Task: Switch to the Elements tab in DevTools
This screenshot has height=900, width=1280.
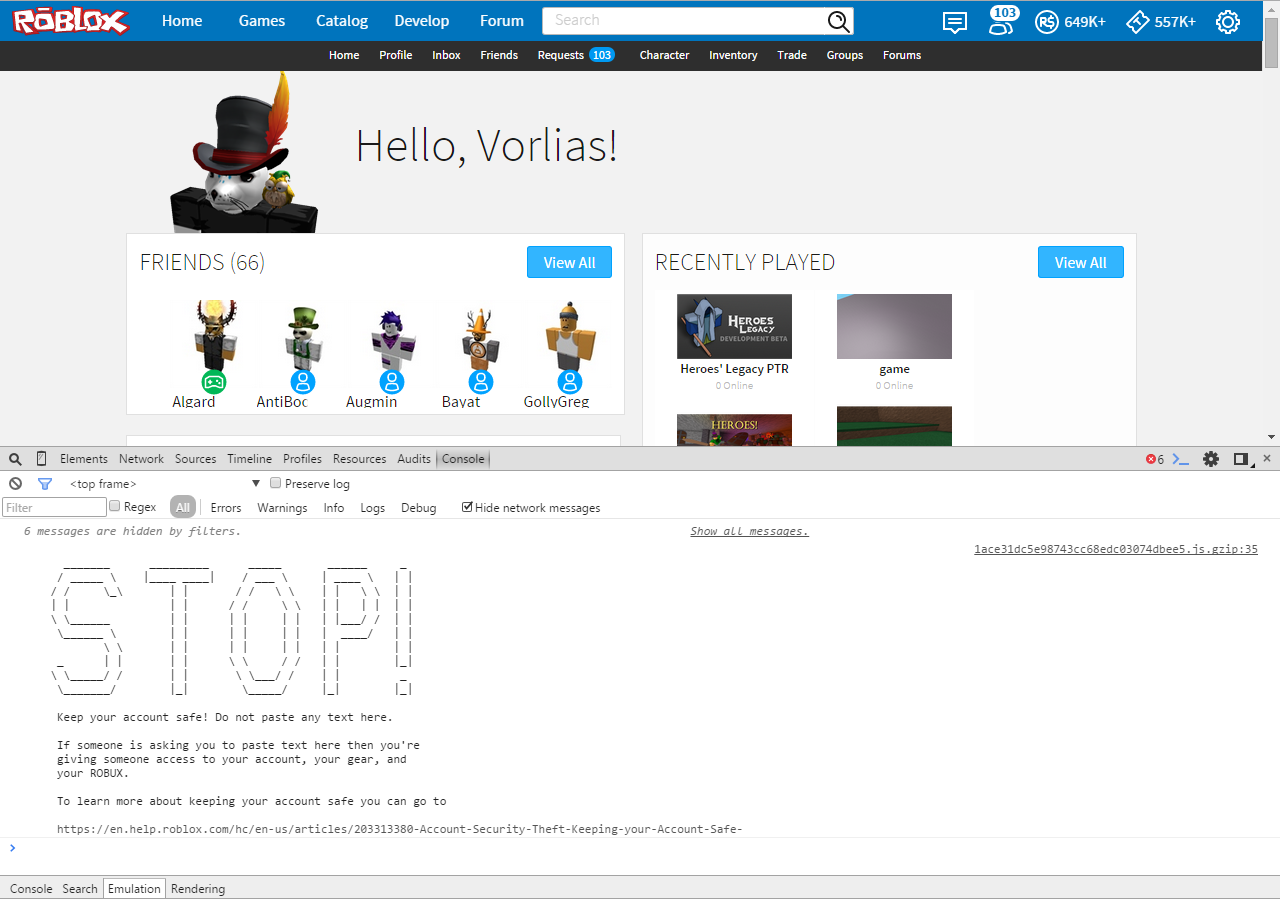Action: coord(84,459)
